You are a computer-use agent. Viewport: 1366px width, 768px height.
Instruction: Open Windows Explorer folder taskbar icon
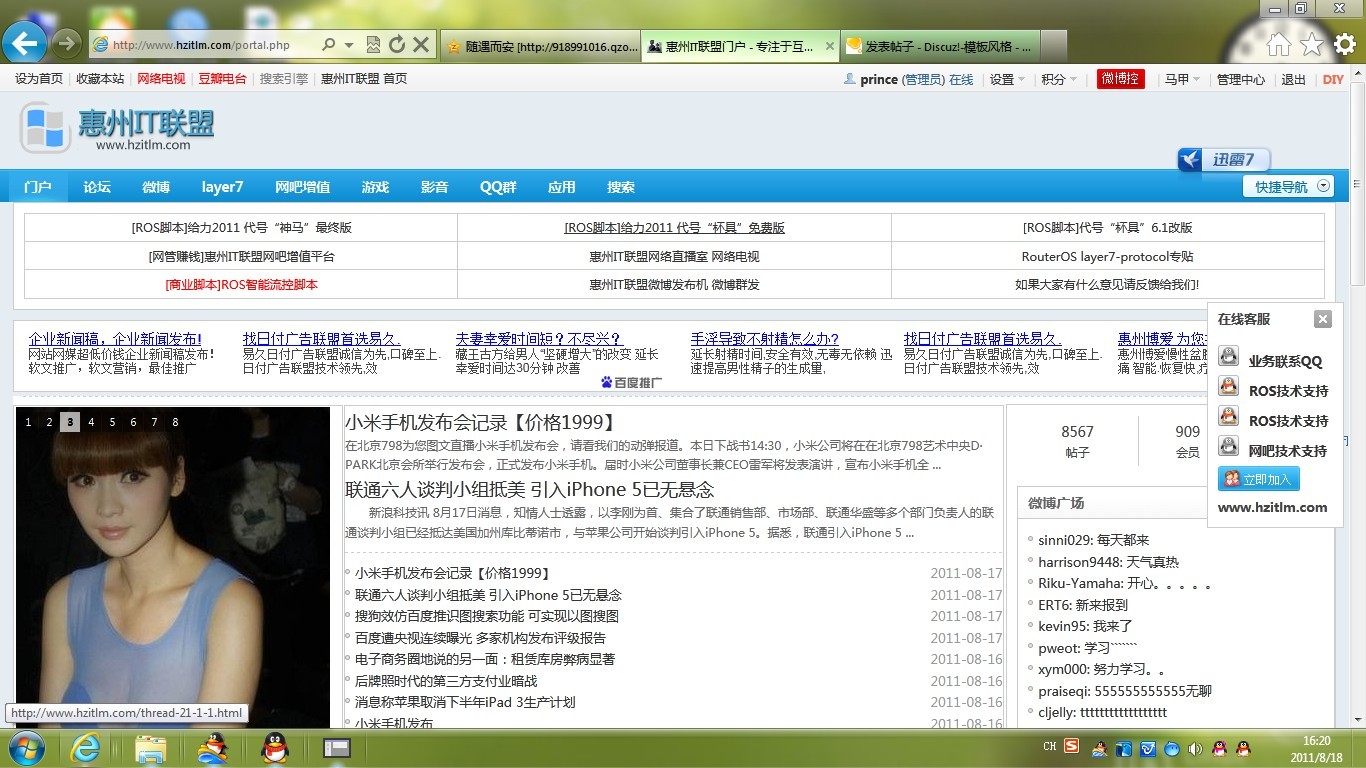pyautogui.click(x=150, y=748)
